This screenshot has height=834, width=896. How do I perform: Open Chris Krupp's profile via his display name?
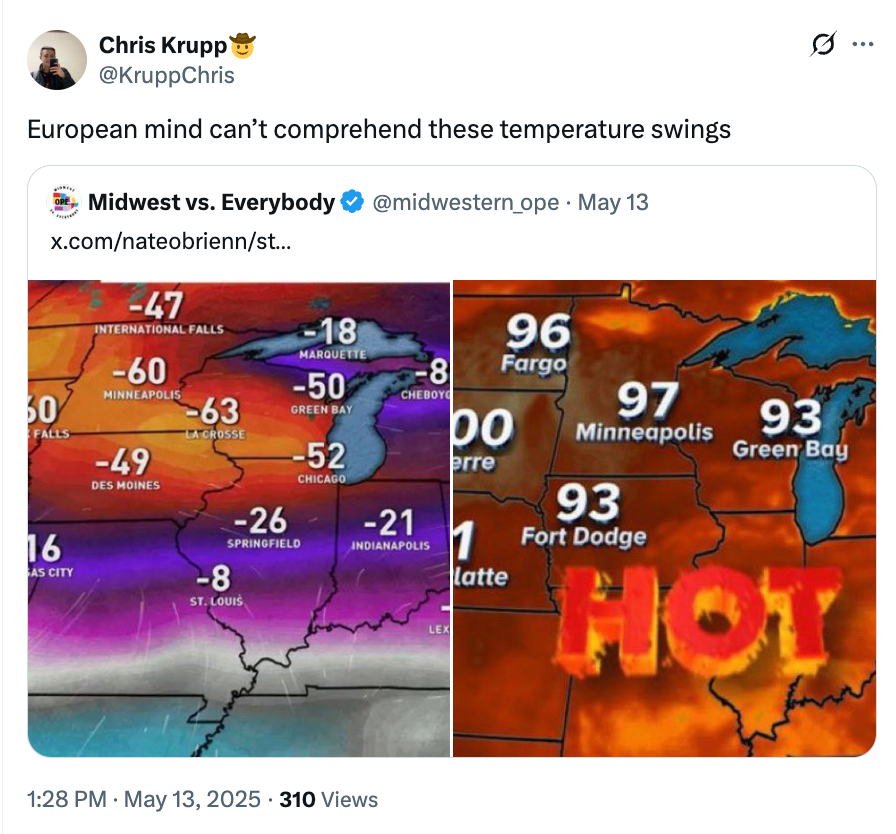coord(163,45)
